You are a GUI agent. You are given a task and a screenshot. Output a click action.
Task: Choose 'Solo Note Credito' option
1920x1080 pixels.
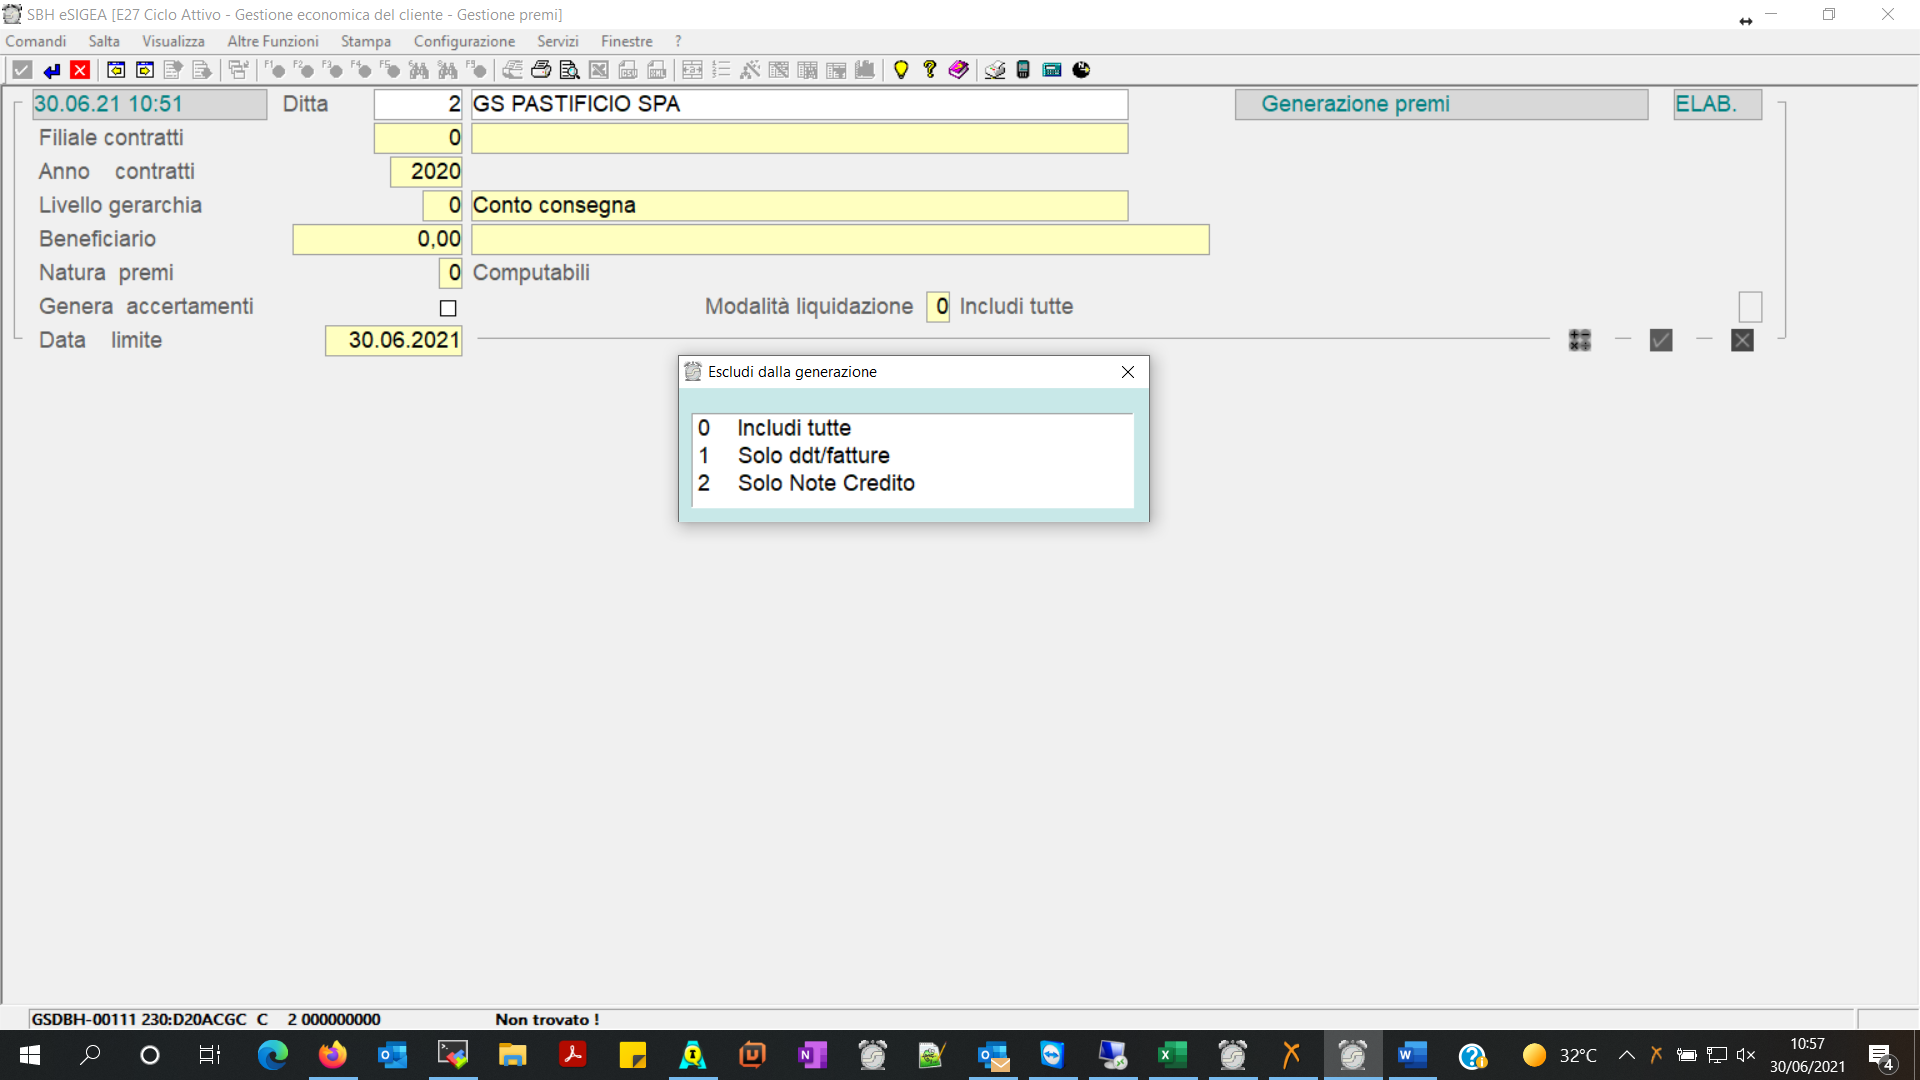click(826, 484)
